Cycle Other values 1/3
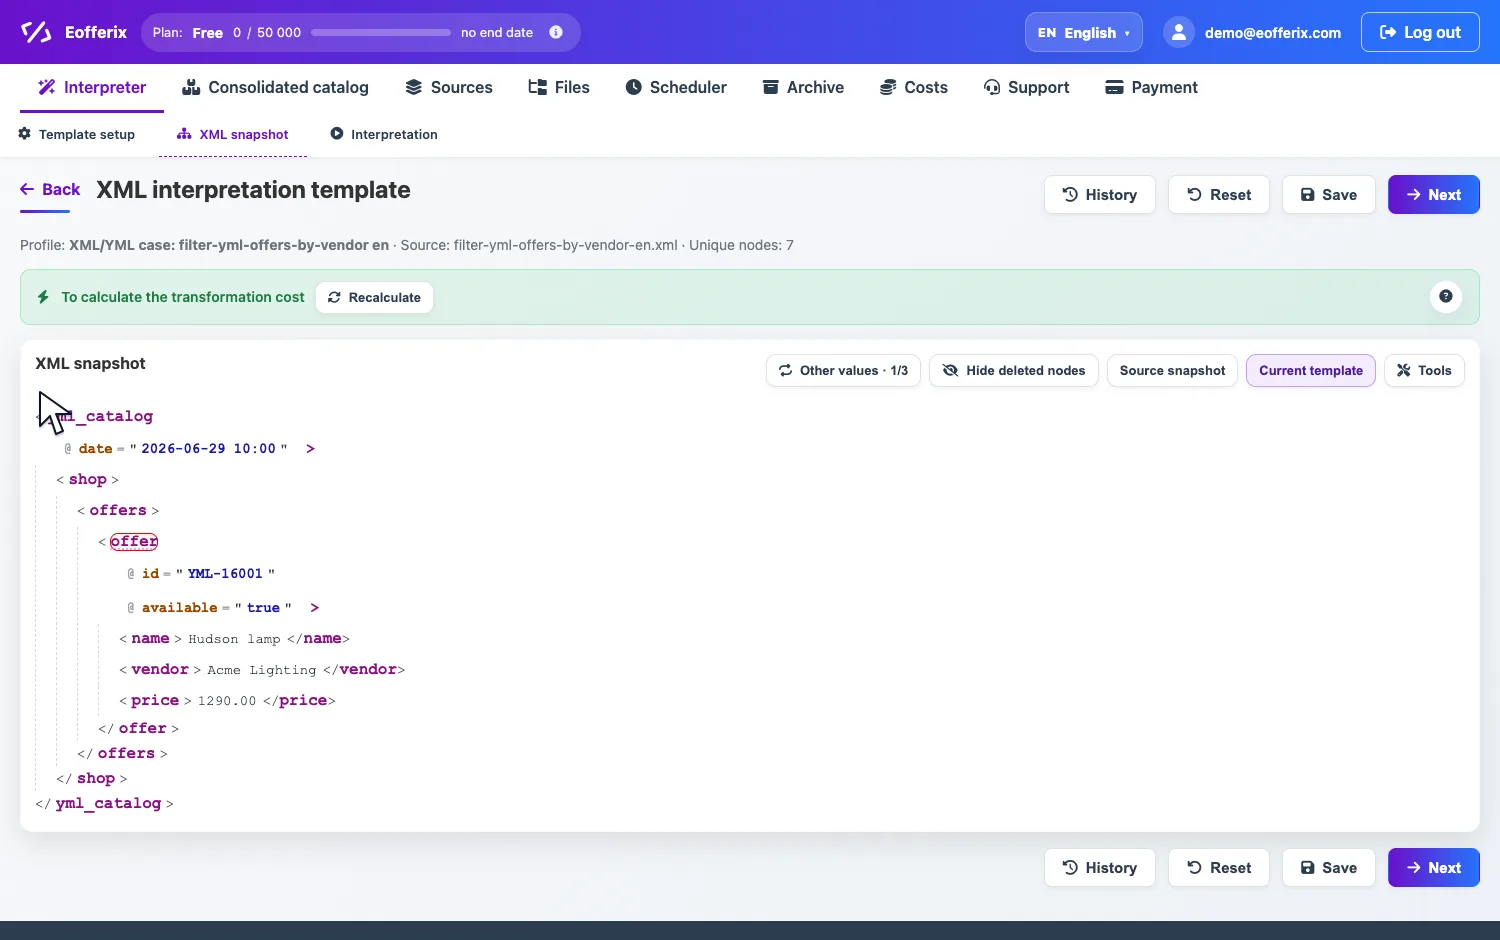The height and width of the screenshot is (940, 1500). click(x=843, y=370)
